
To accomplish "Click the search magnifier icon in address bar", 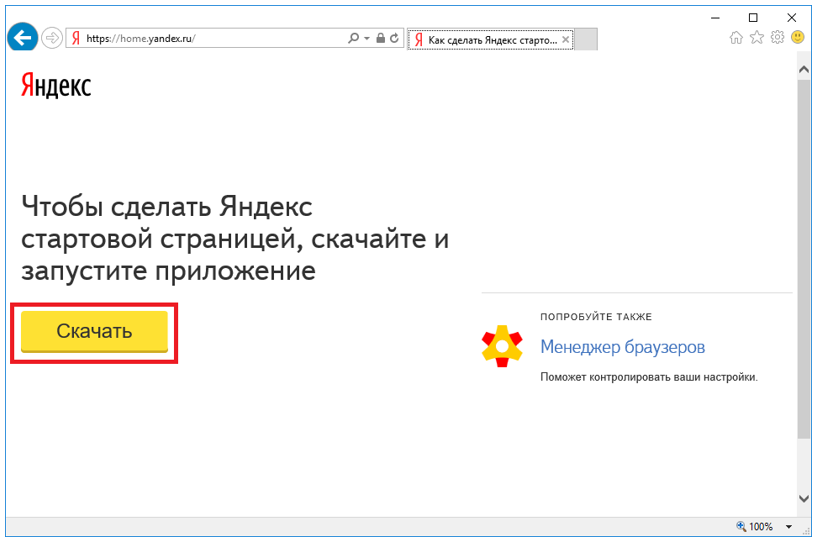I will point(353,38).
